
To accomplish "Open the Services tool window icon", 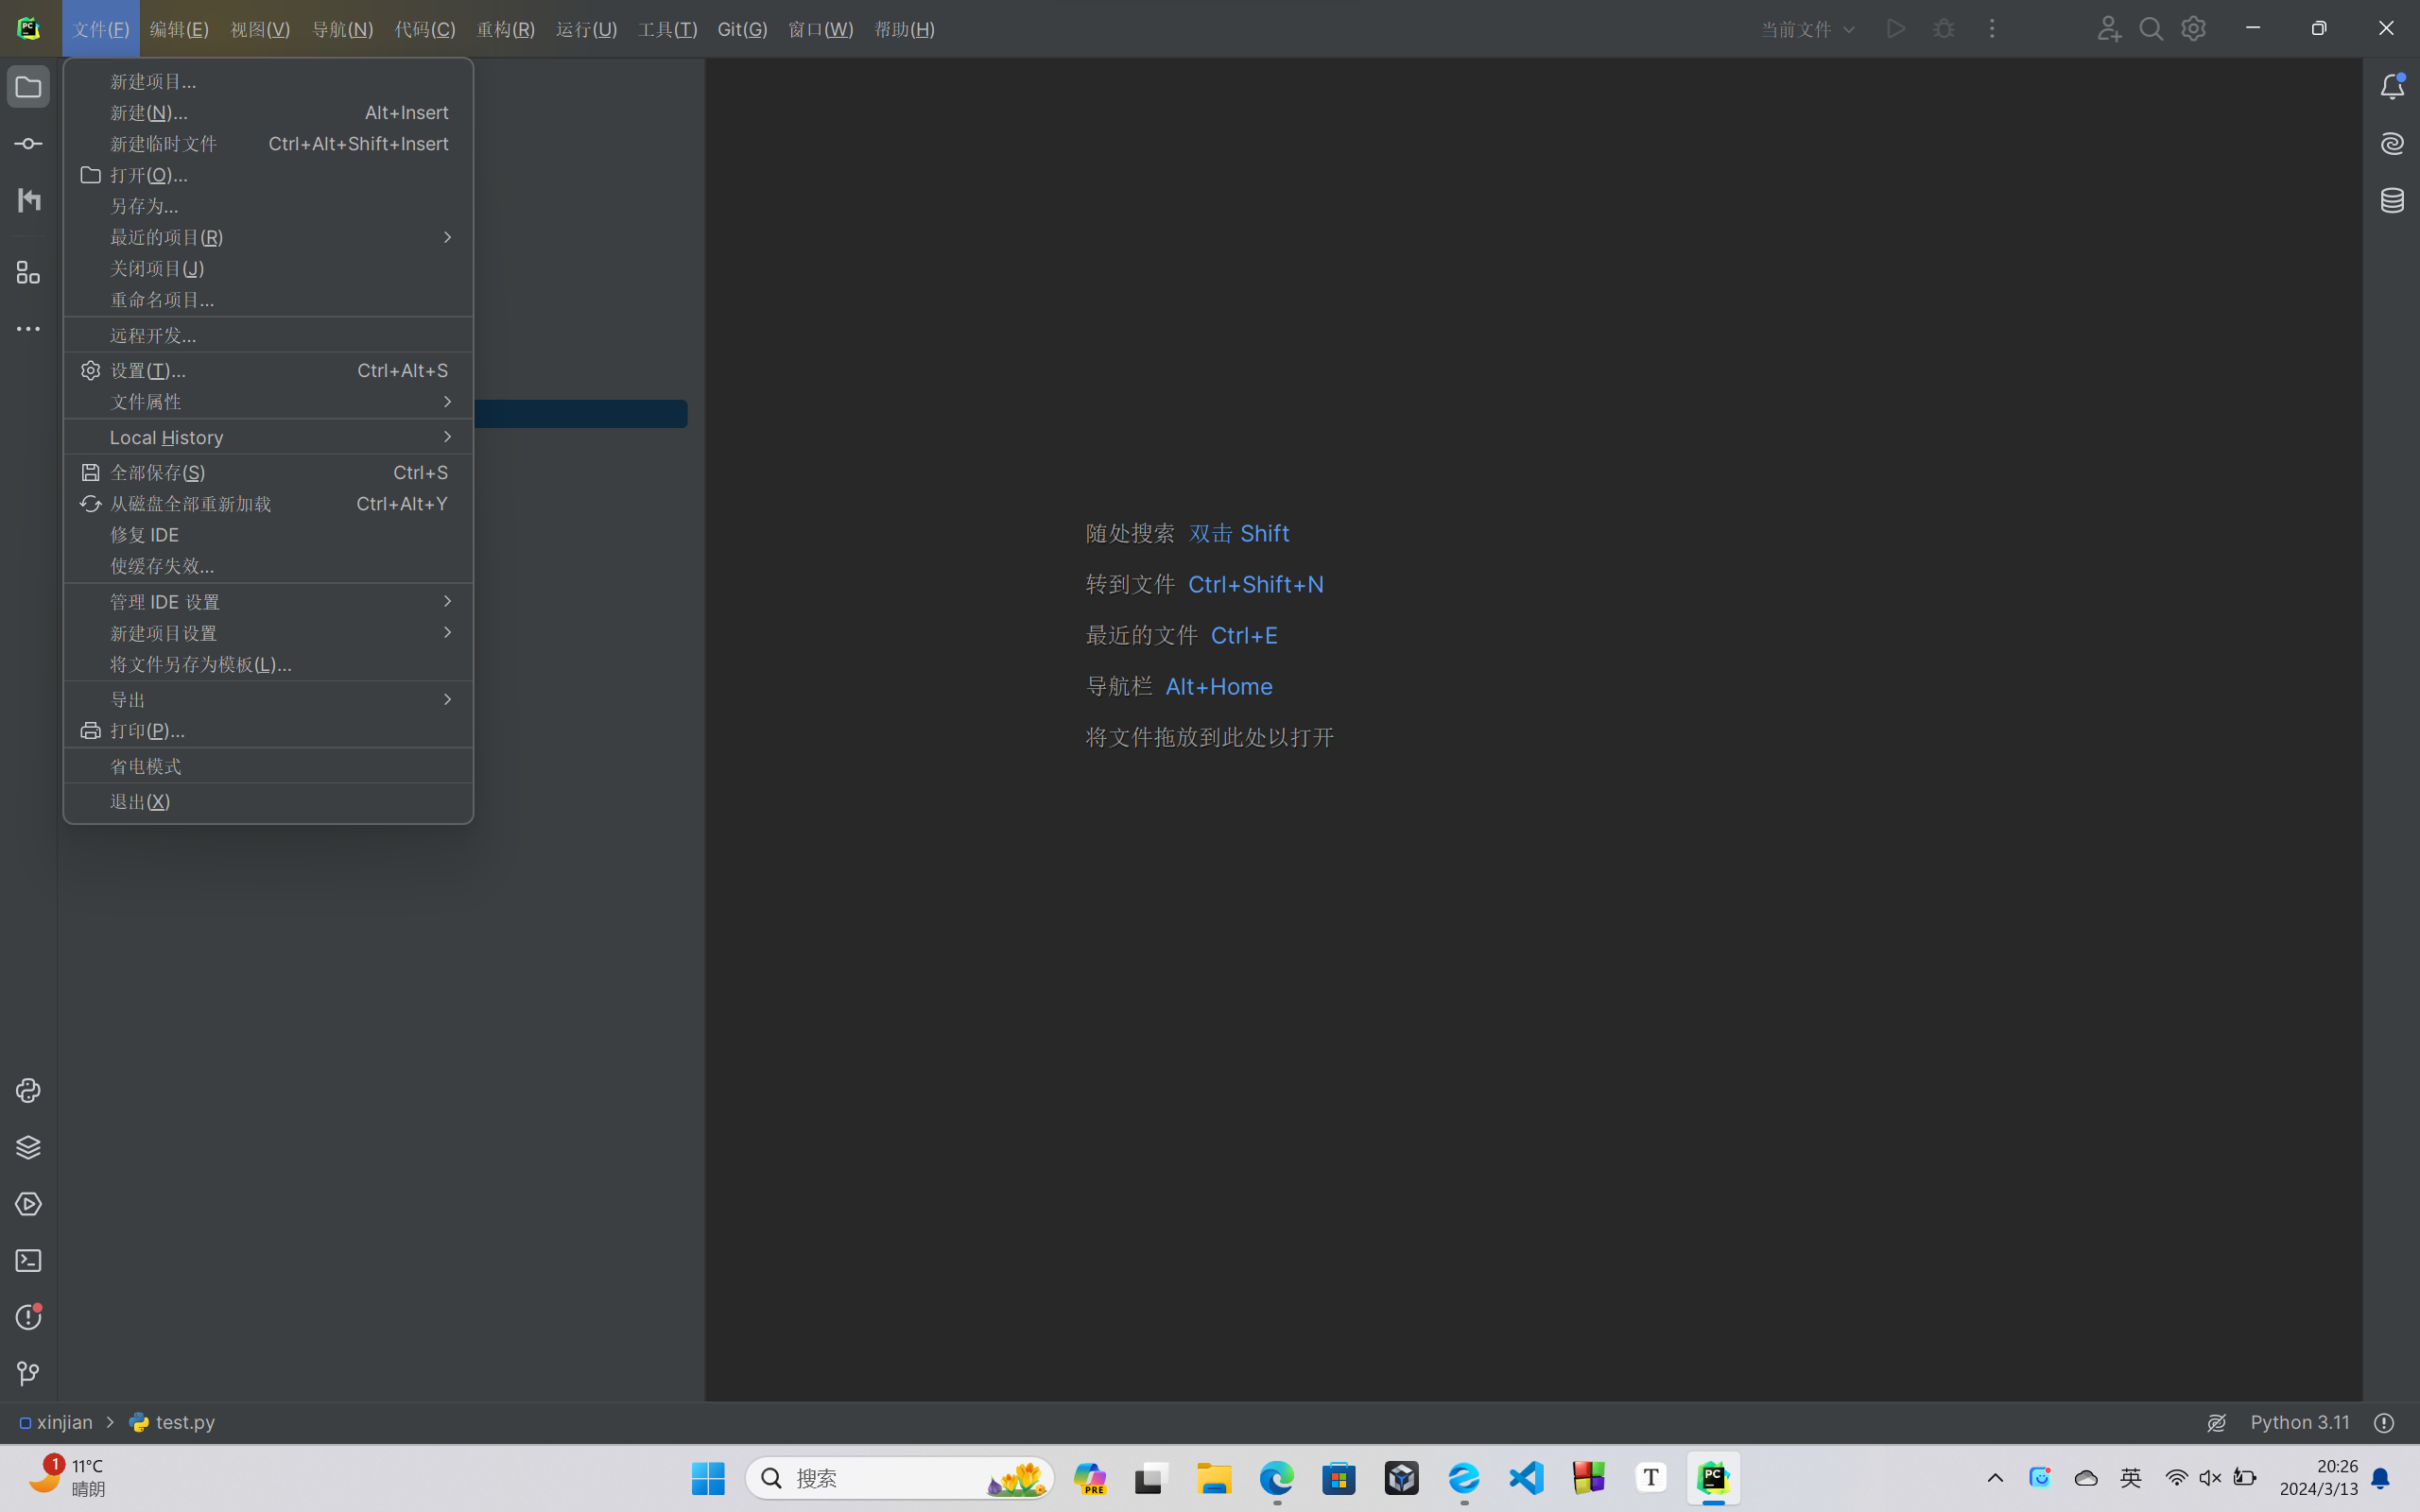I will click(28, 1204).
